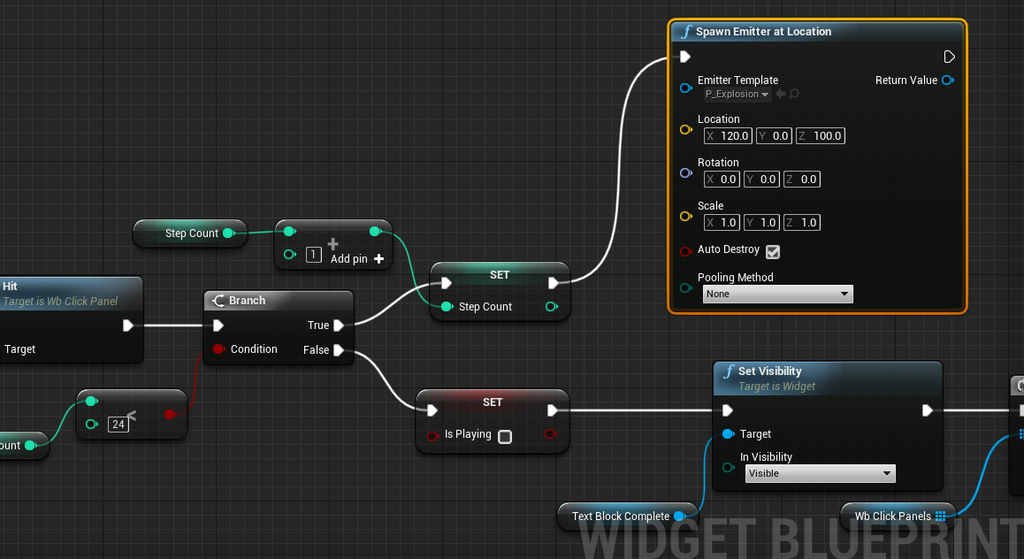Select the Text Block Complete variable node
This screenshot has height=559, width=1024.
[627, 516]
